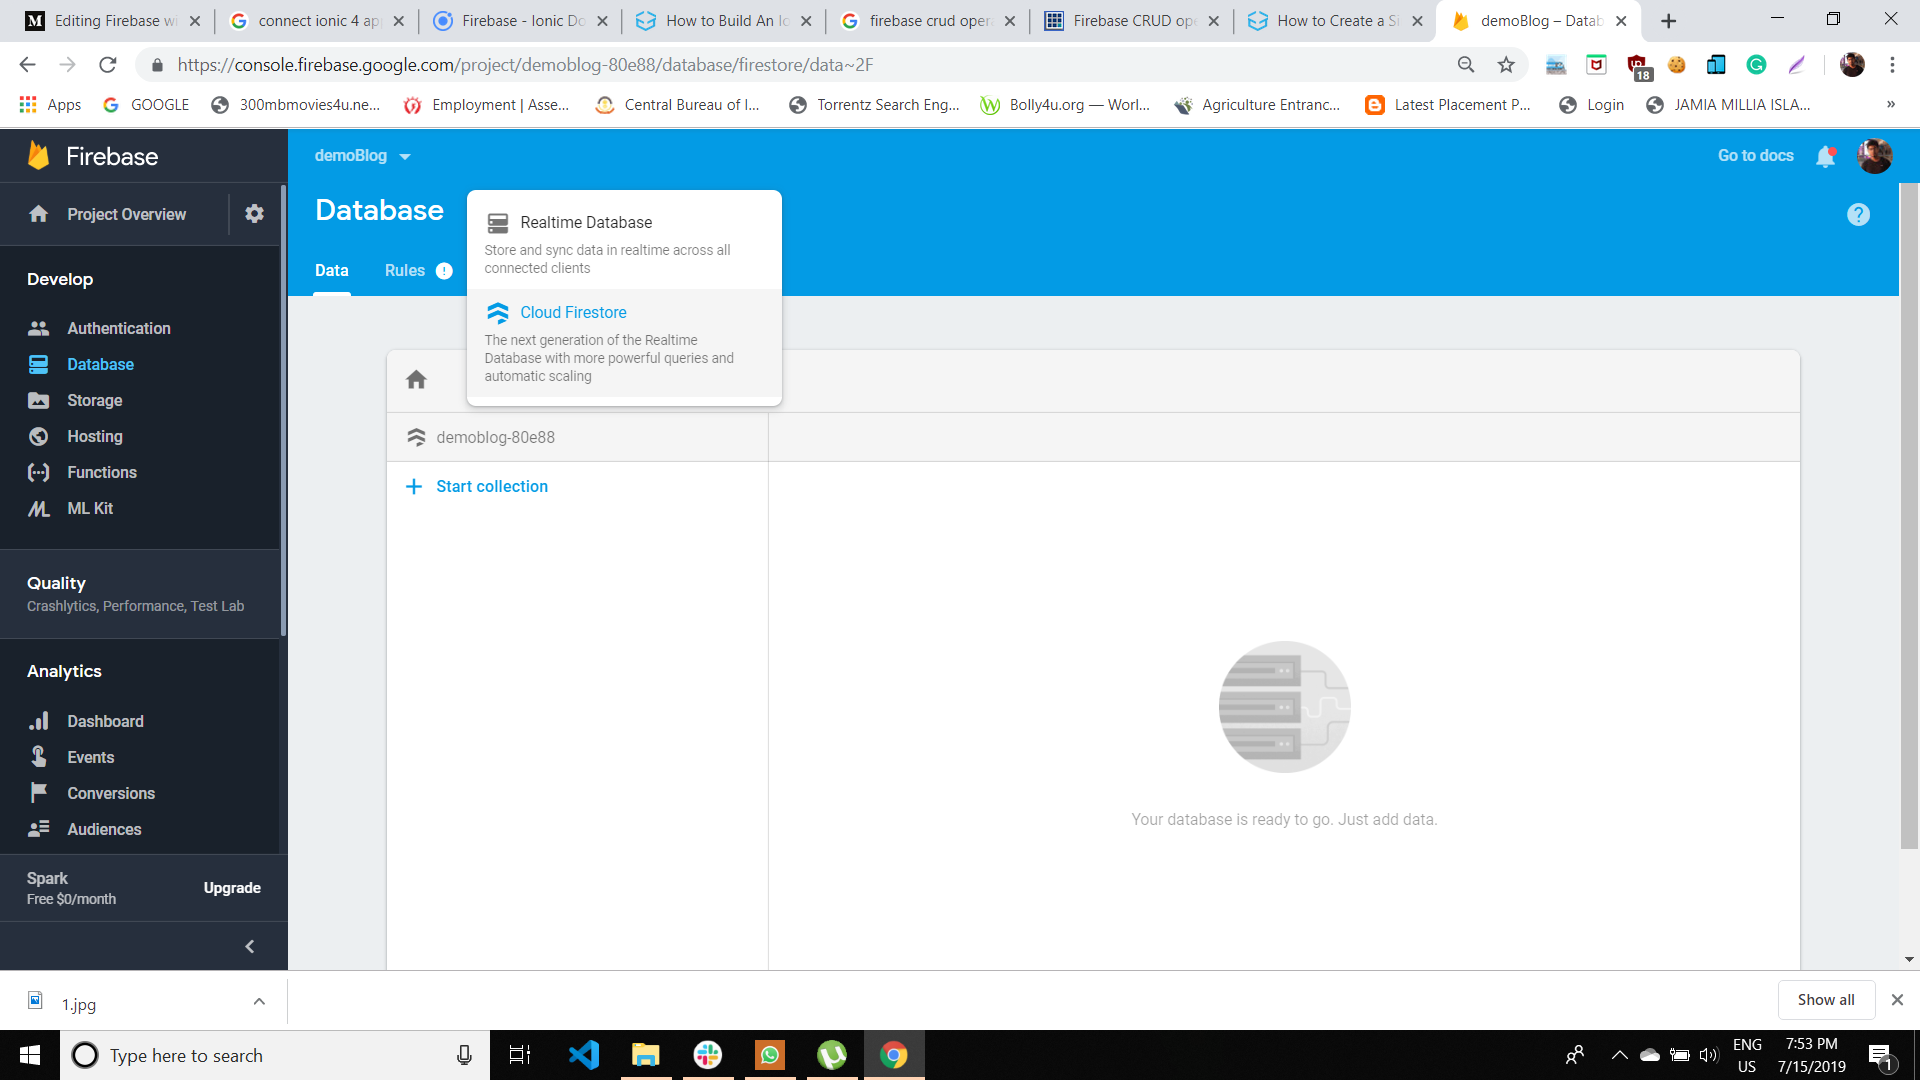Click the notifications bell icon
1920x1080 pixels.
[1826, 156]
